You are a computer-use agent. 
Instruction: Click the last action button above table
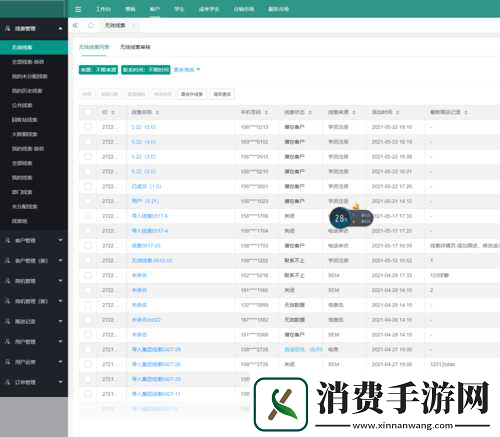[222, 94]
